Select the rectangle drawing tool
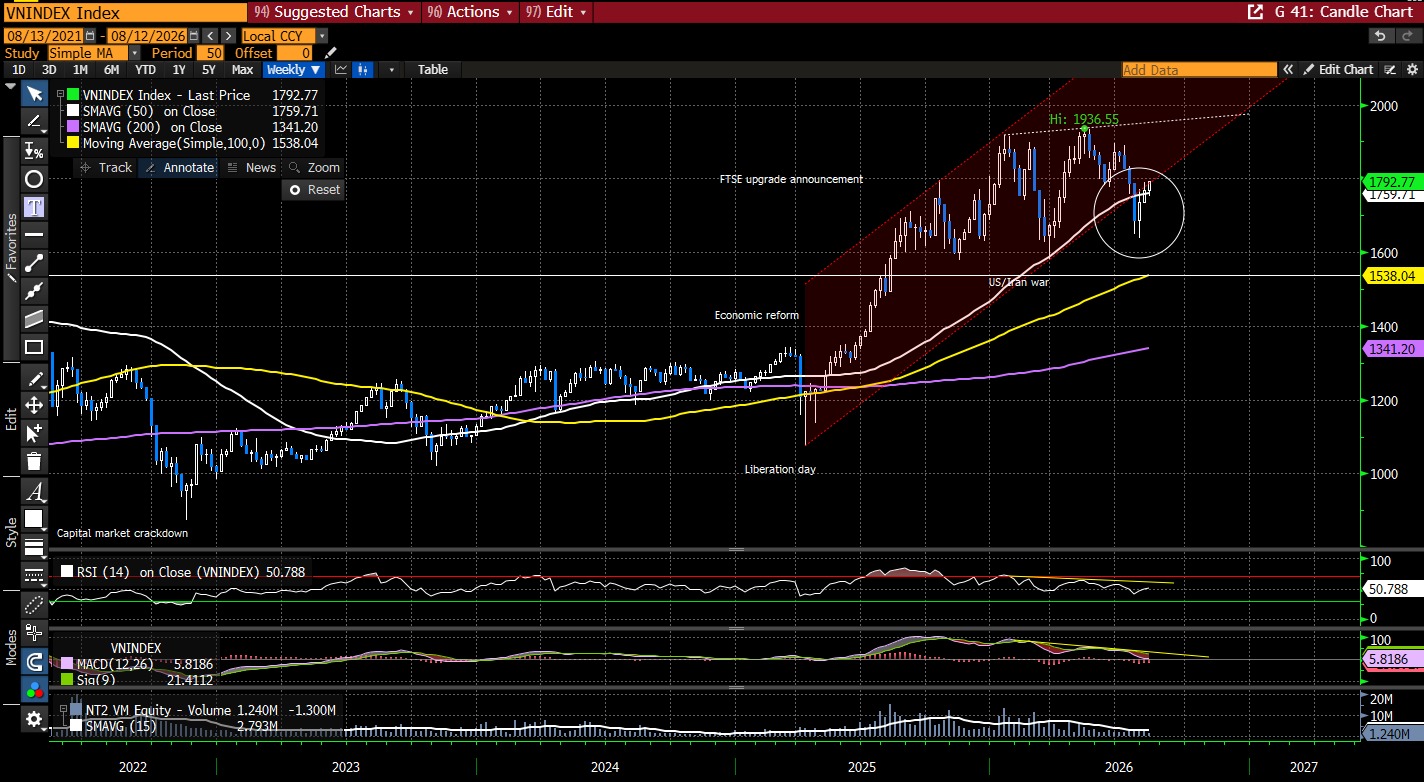Screen dimensions: 1424x782 (34, 347)
